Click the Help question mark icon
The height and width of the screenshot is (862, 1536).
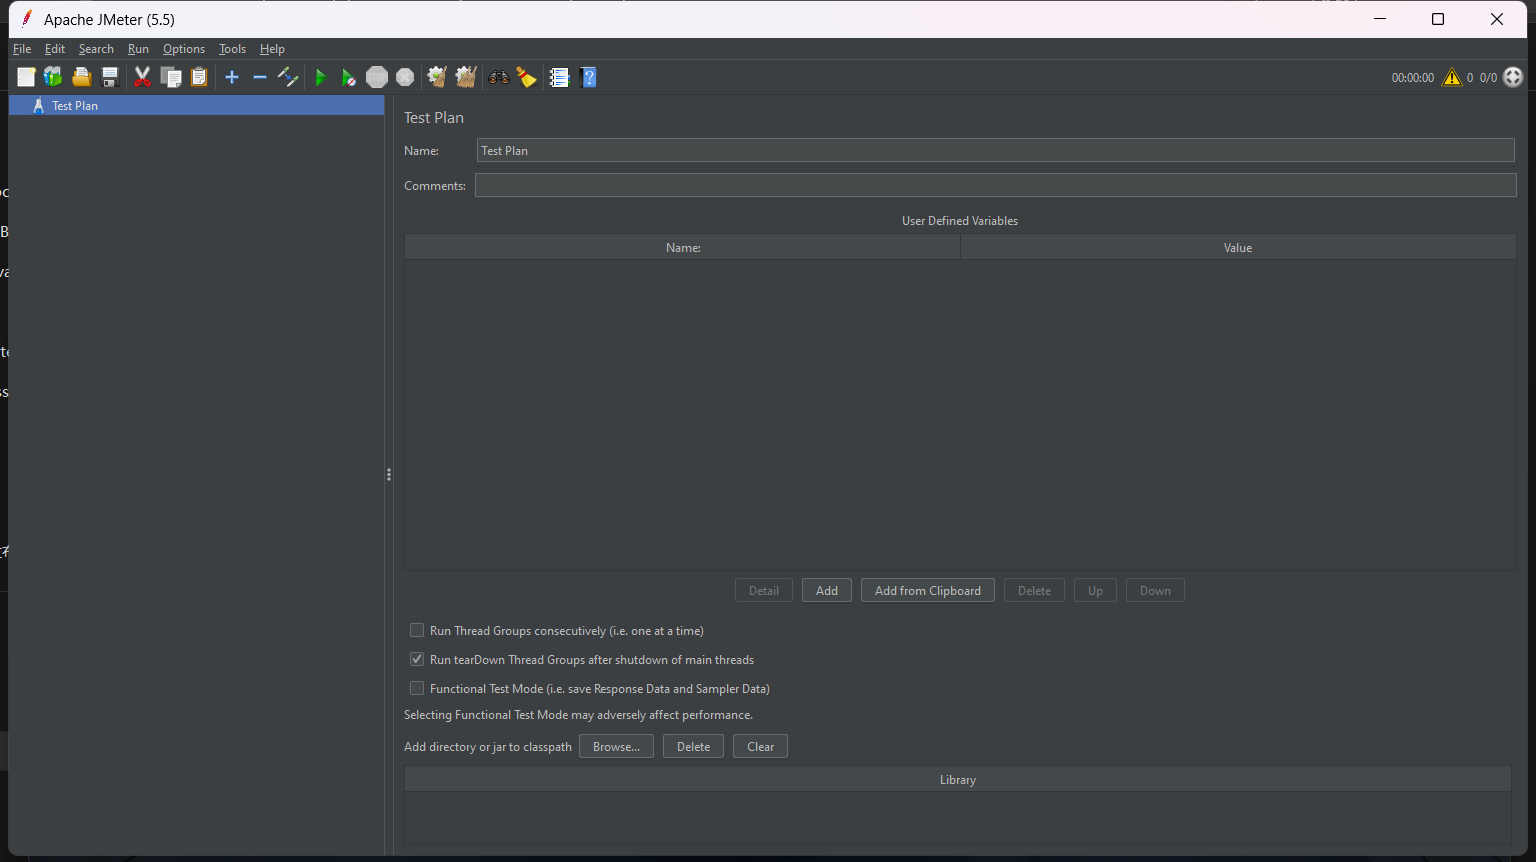coord(588,77)
